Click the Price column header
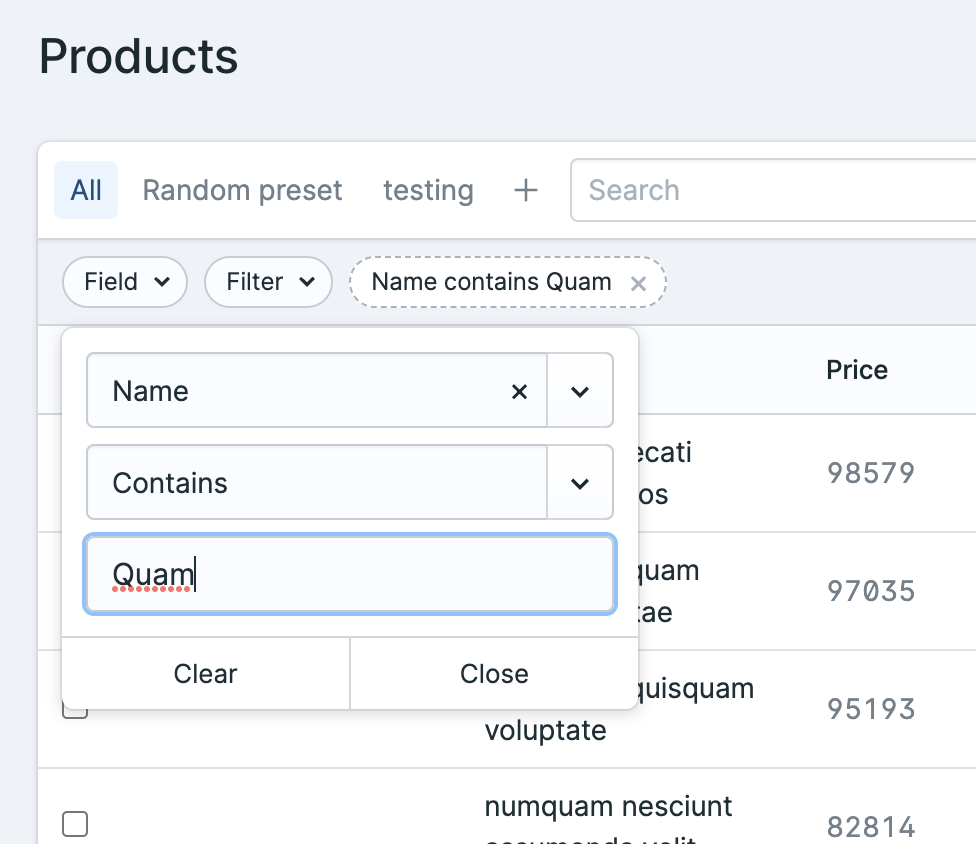This screenshot has height=844, width=976. [x=857, y=370]
